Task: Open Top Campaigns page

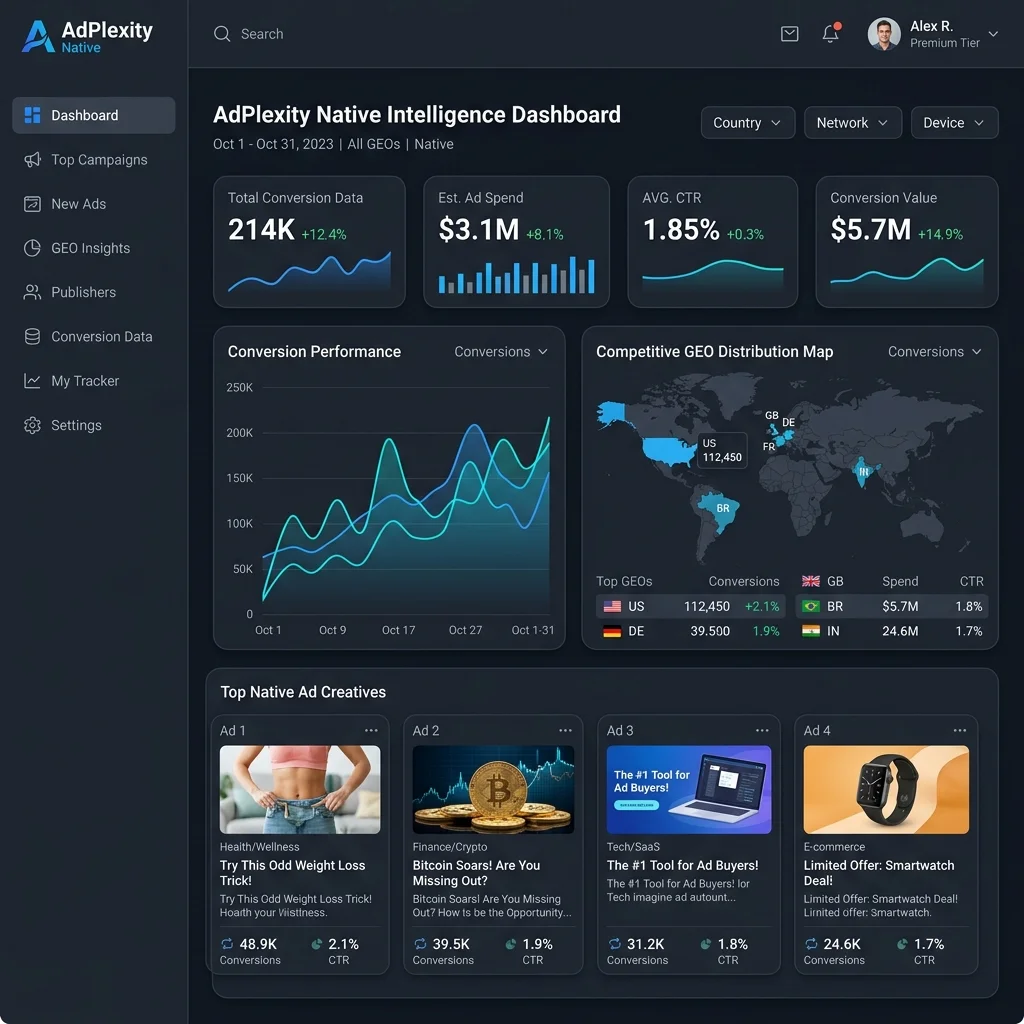Action: tap(93, 159)
